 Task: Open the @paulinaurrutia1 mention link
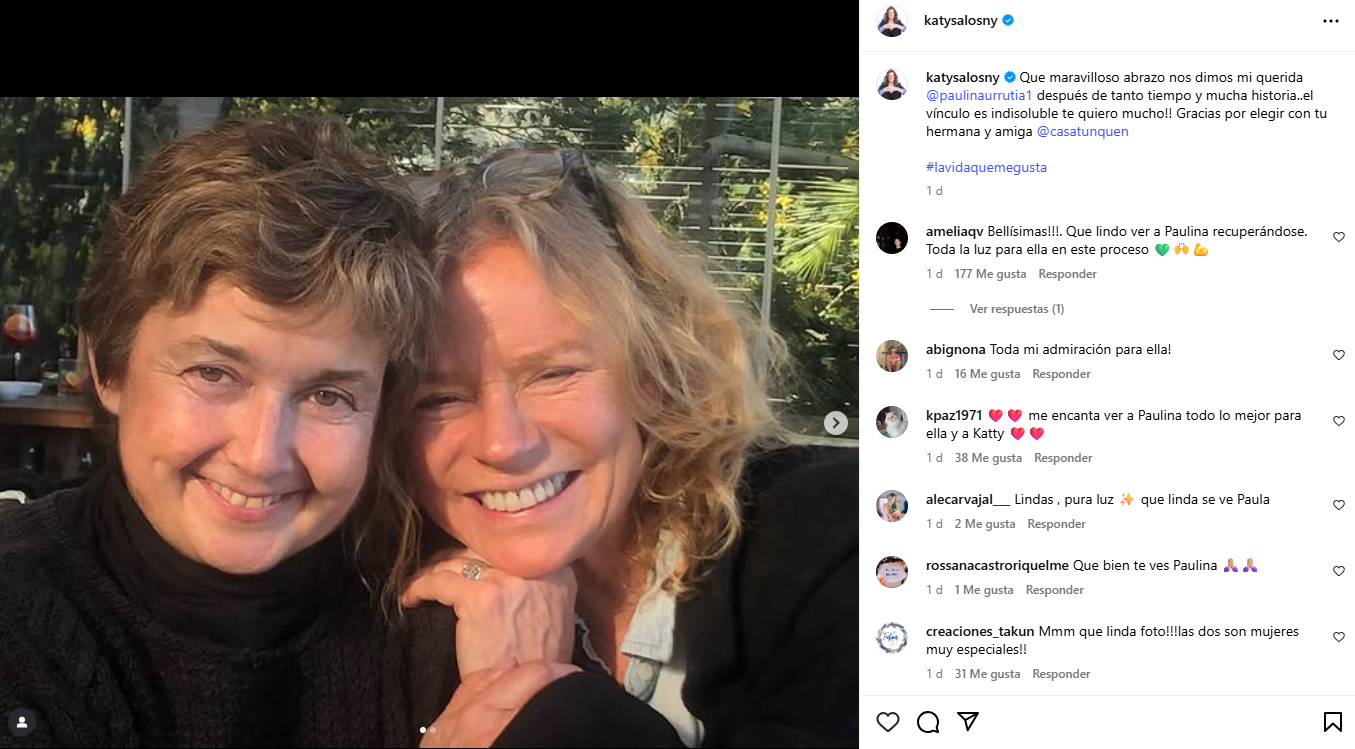tap(981, 95)
